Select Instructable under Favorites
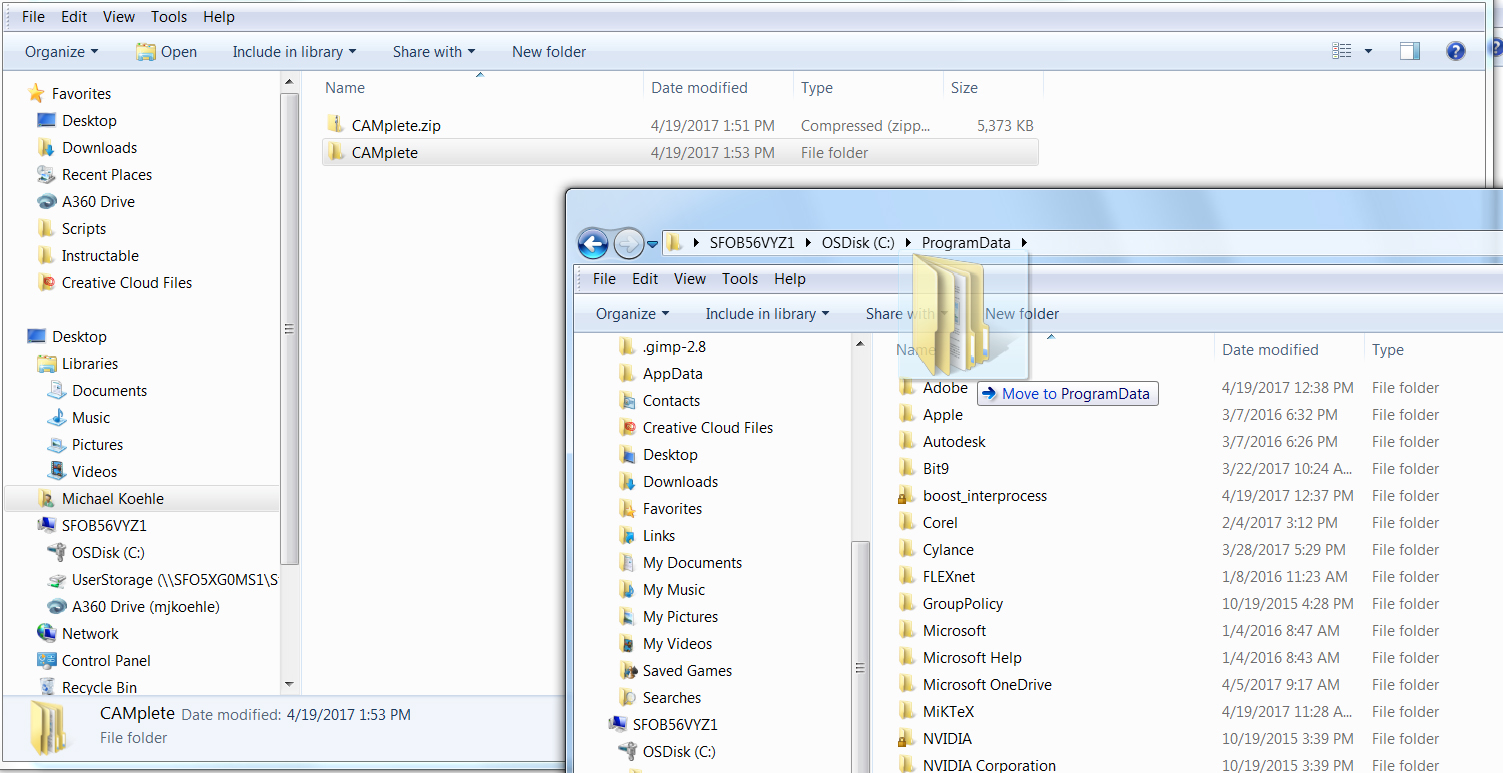 click(100, 255)
